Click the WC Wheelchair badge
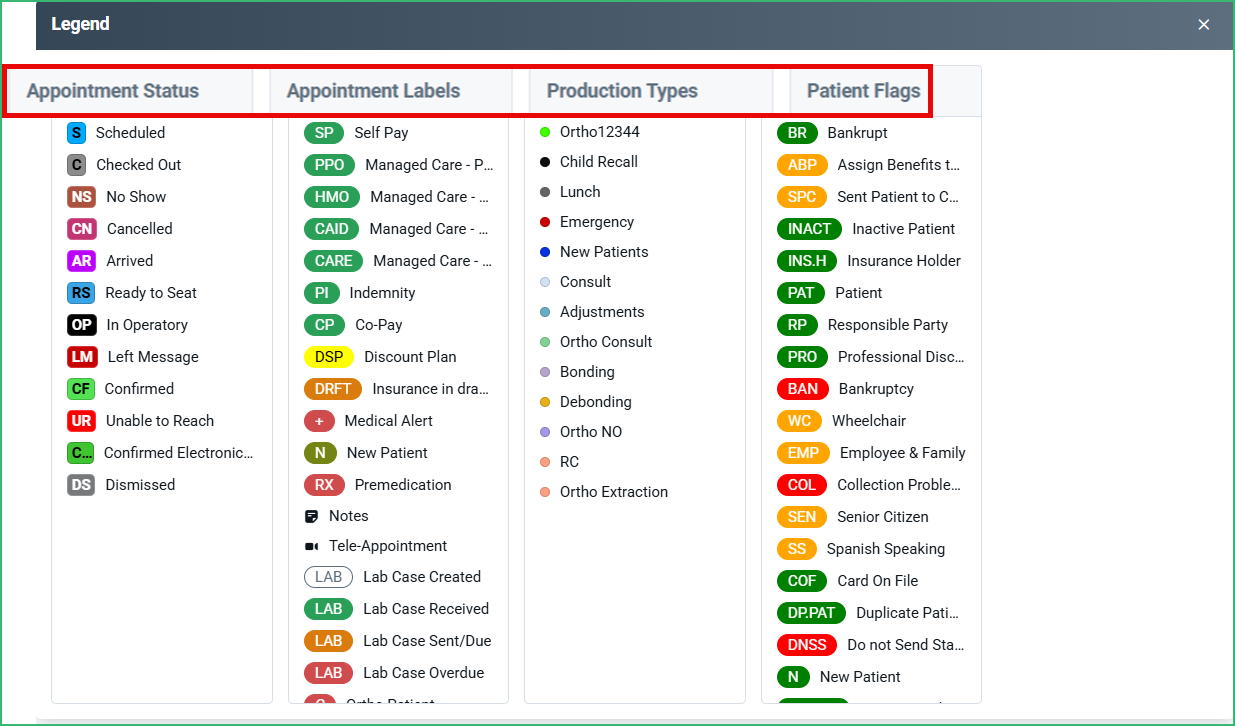The width and height of the screenshot is (1235, 726). (799, 421)
